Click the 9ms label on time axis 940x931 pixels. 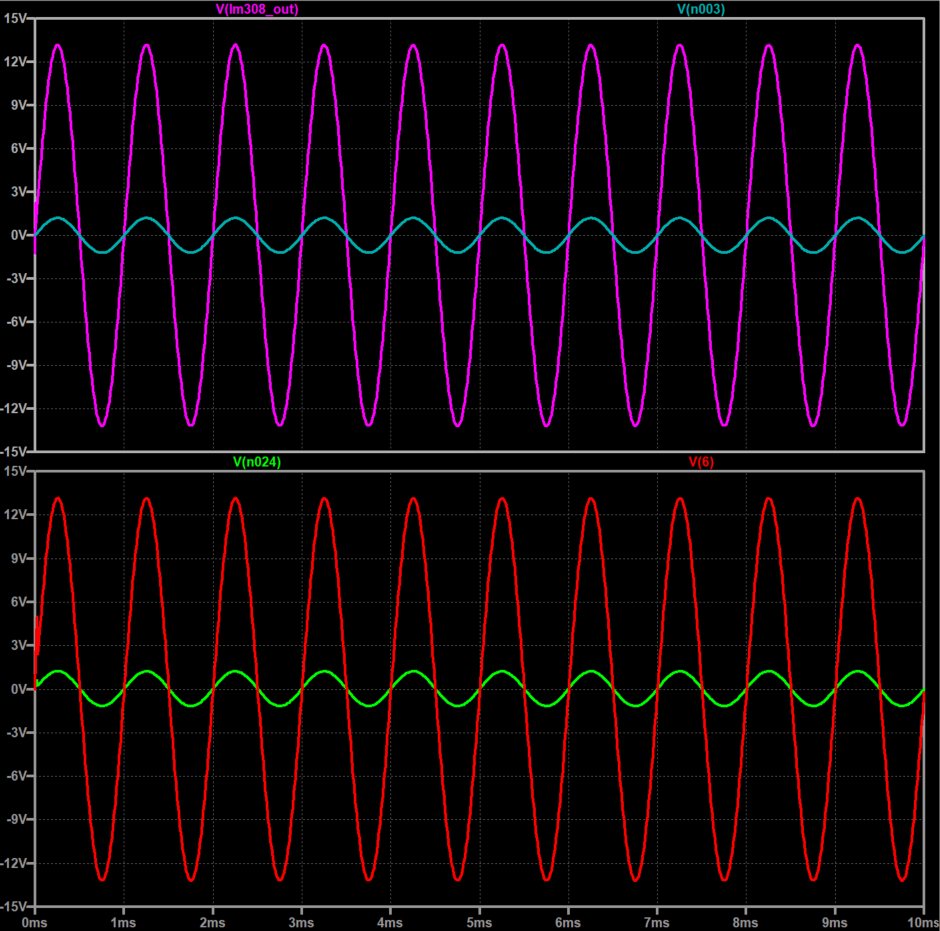coord(834,923)
